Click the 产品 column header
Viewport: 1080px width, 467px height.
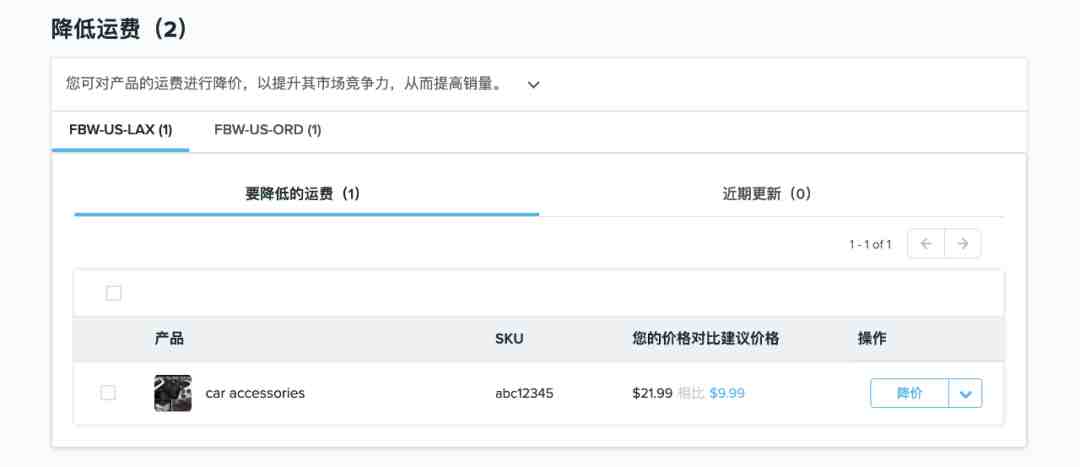(x=169, y=339)
